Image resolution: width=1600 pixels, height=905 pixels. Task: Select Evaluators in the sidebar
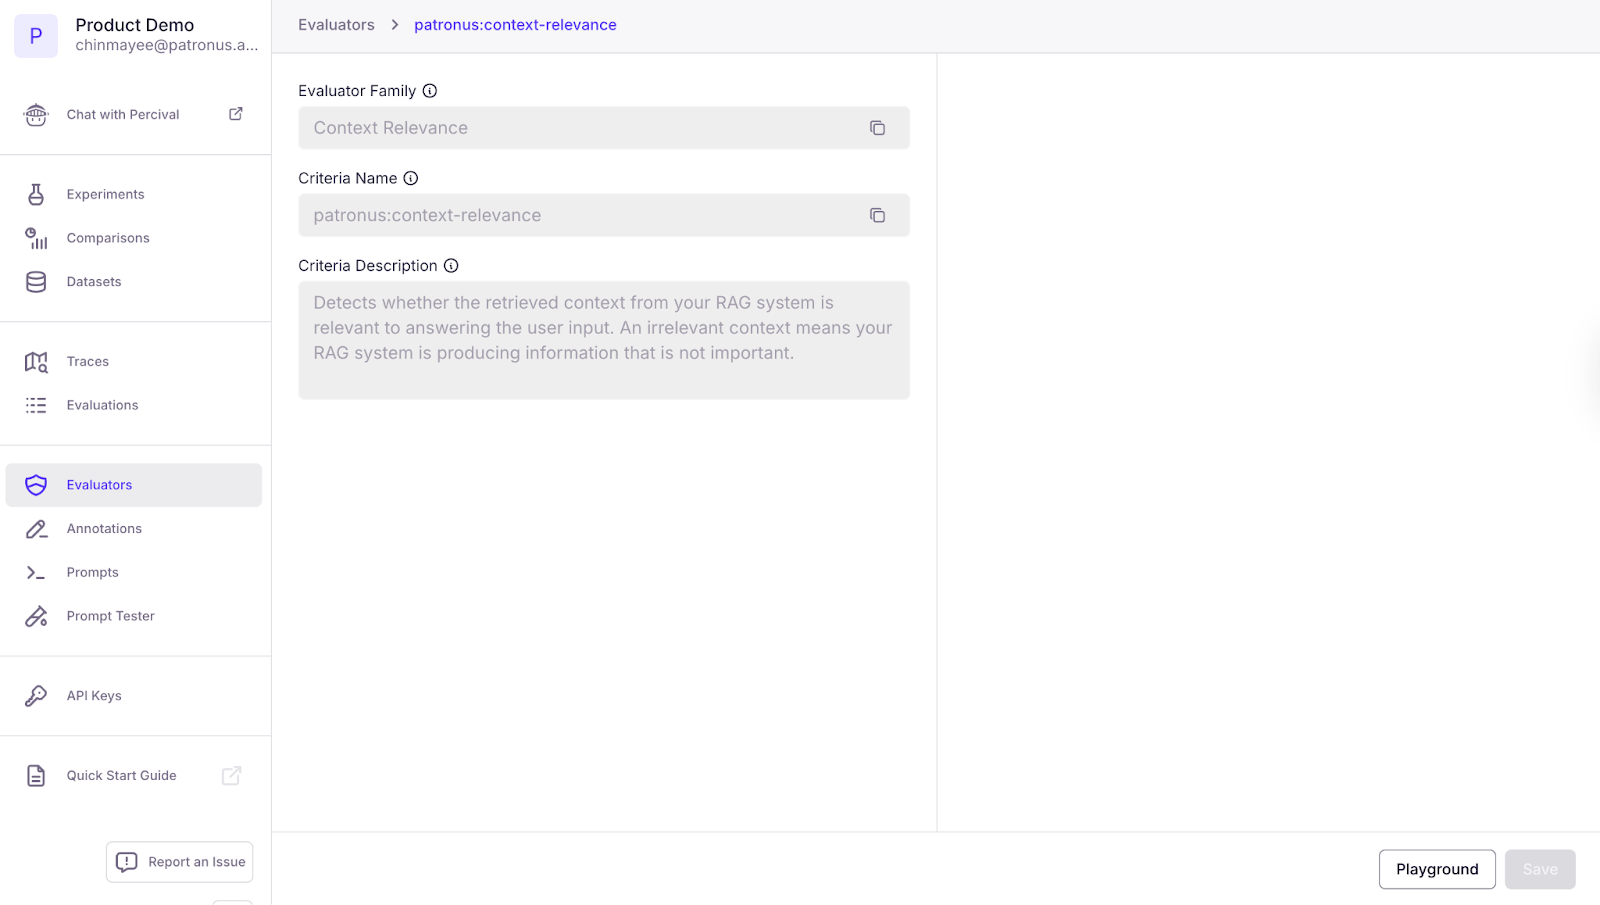[134, 485]
